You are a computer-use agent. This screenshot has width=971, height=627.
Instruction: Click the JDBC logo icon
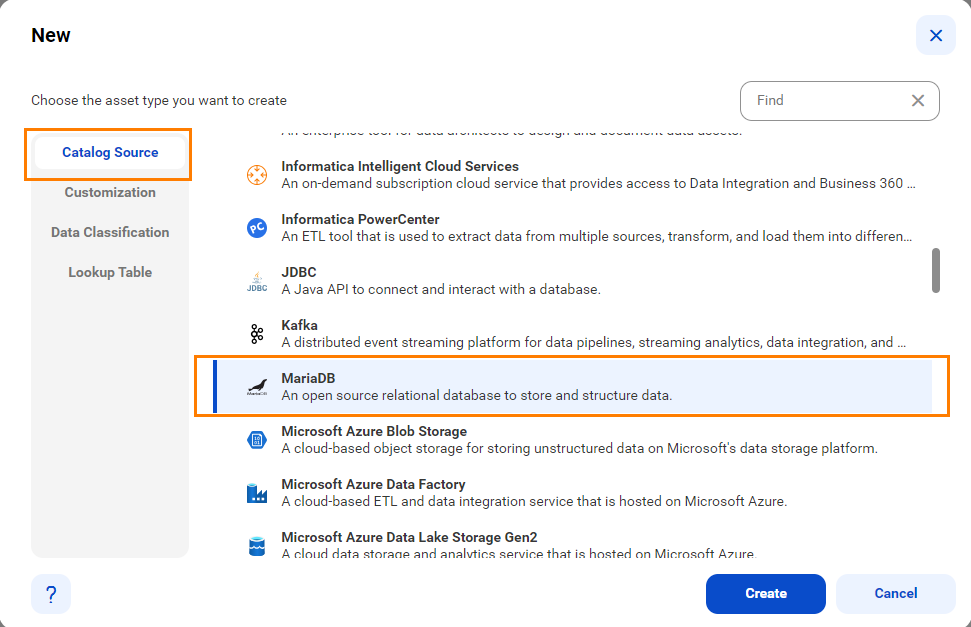coord(257,281)
